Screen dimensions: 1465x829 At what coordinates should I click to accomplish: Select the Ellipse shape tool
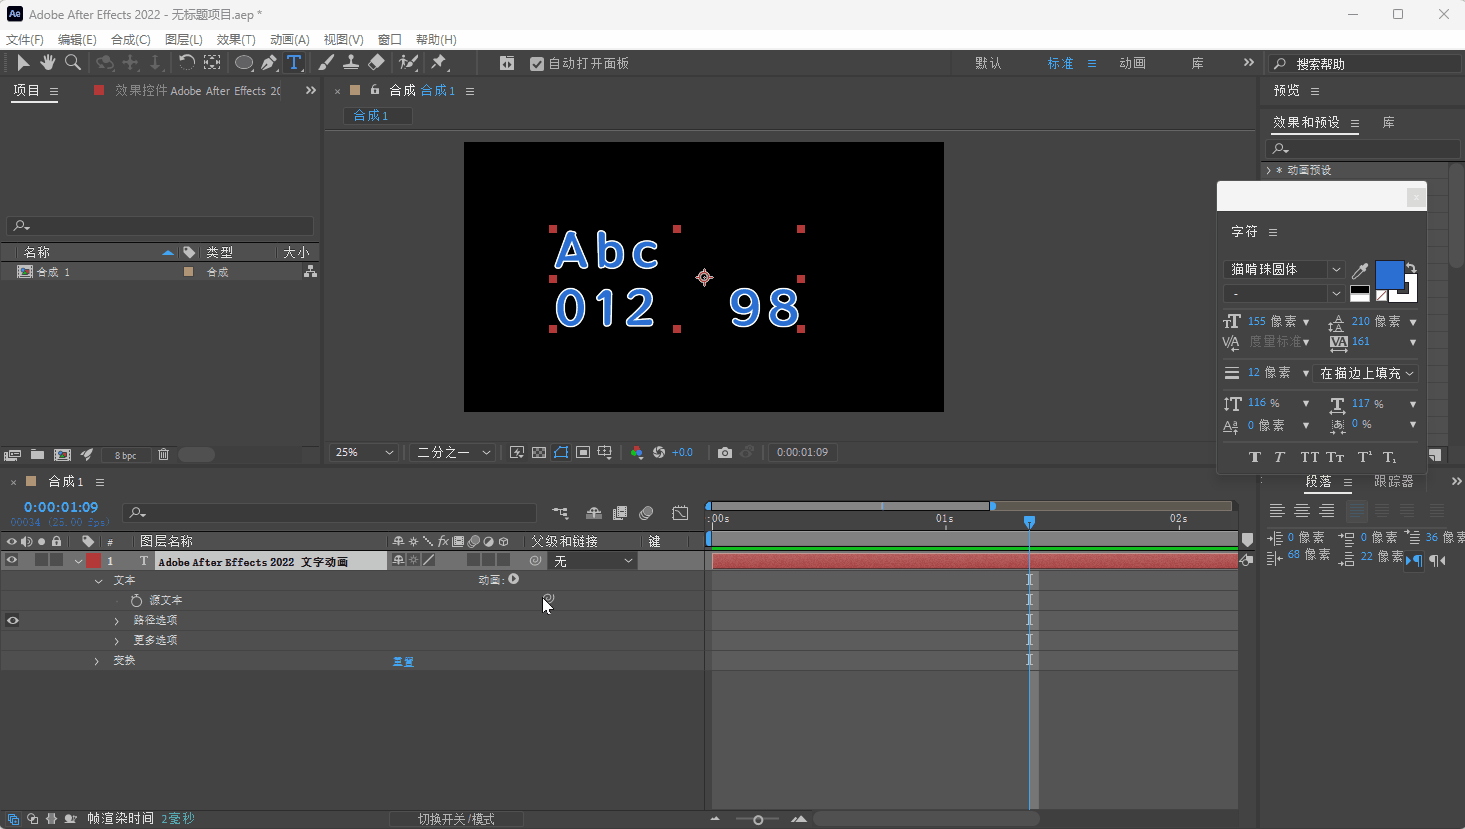(x=243, y=63)
